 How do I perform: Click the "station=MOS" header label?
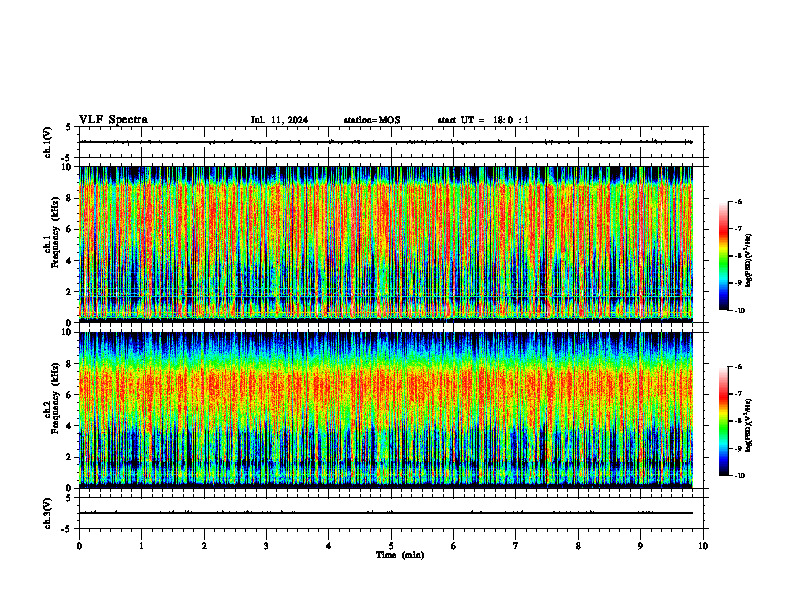point(372,120)
